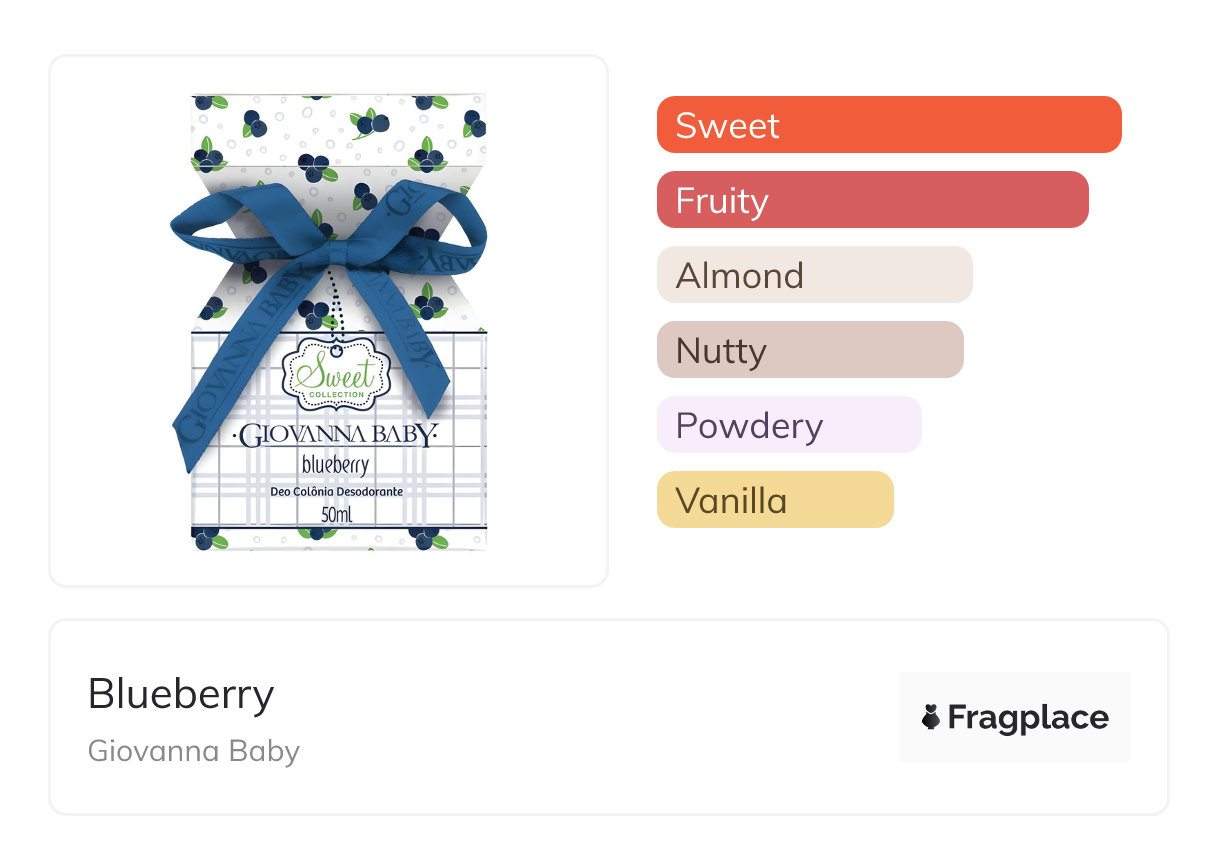The width and height of the screenshot is (1218, 864).
Task: Open the Fragplace wordmark text
Action: click(x=1028, y=717)
